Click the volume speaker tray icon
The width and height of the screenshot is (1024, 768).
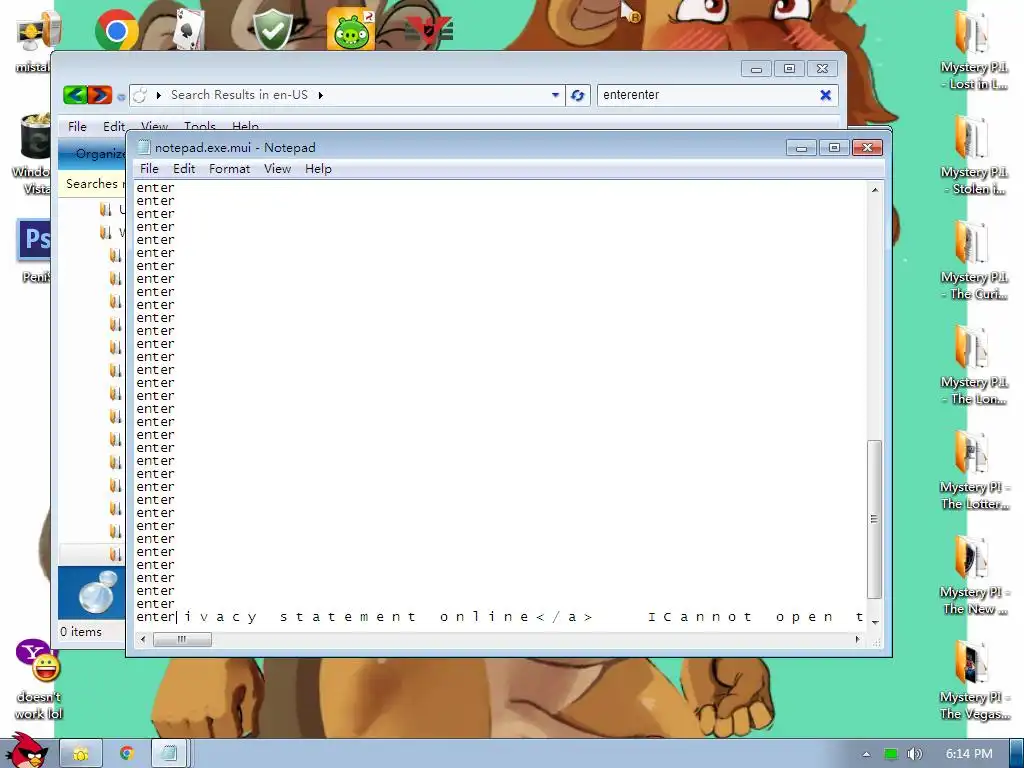(x=915, y=754)
